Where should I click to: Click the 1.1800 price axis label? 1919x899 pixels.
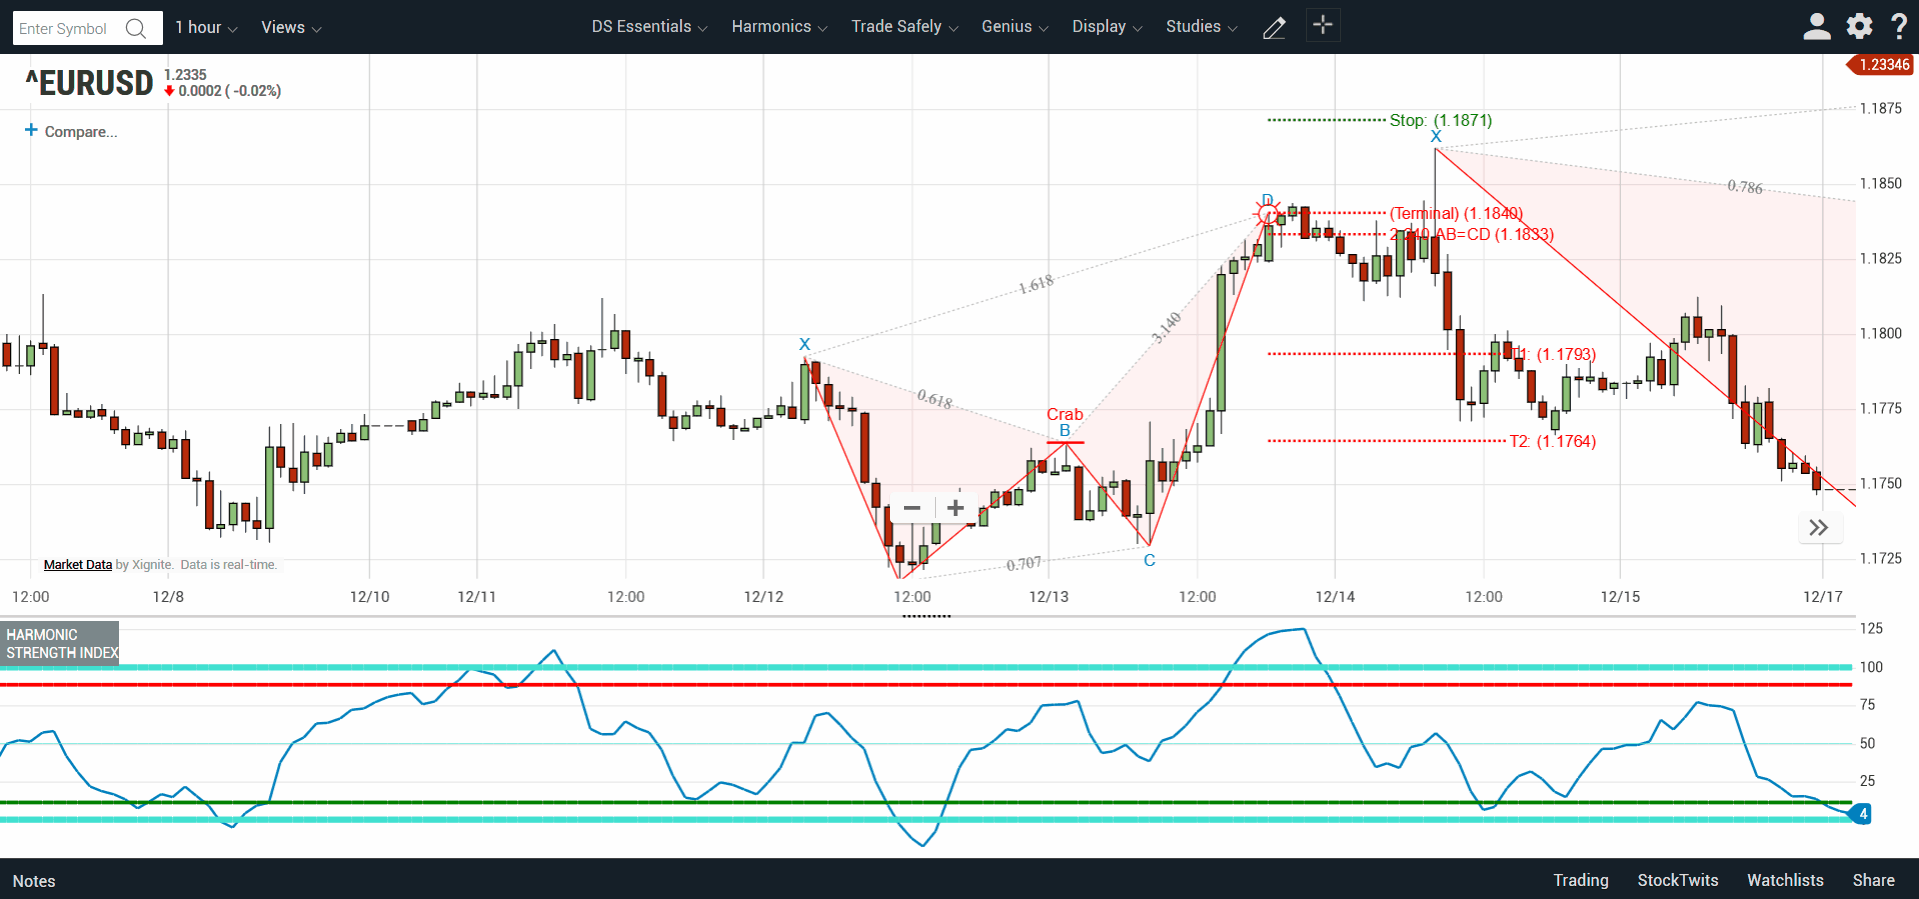click(x=1880, y=333)
